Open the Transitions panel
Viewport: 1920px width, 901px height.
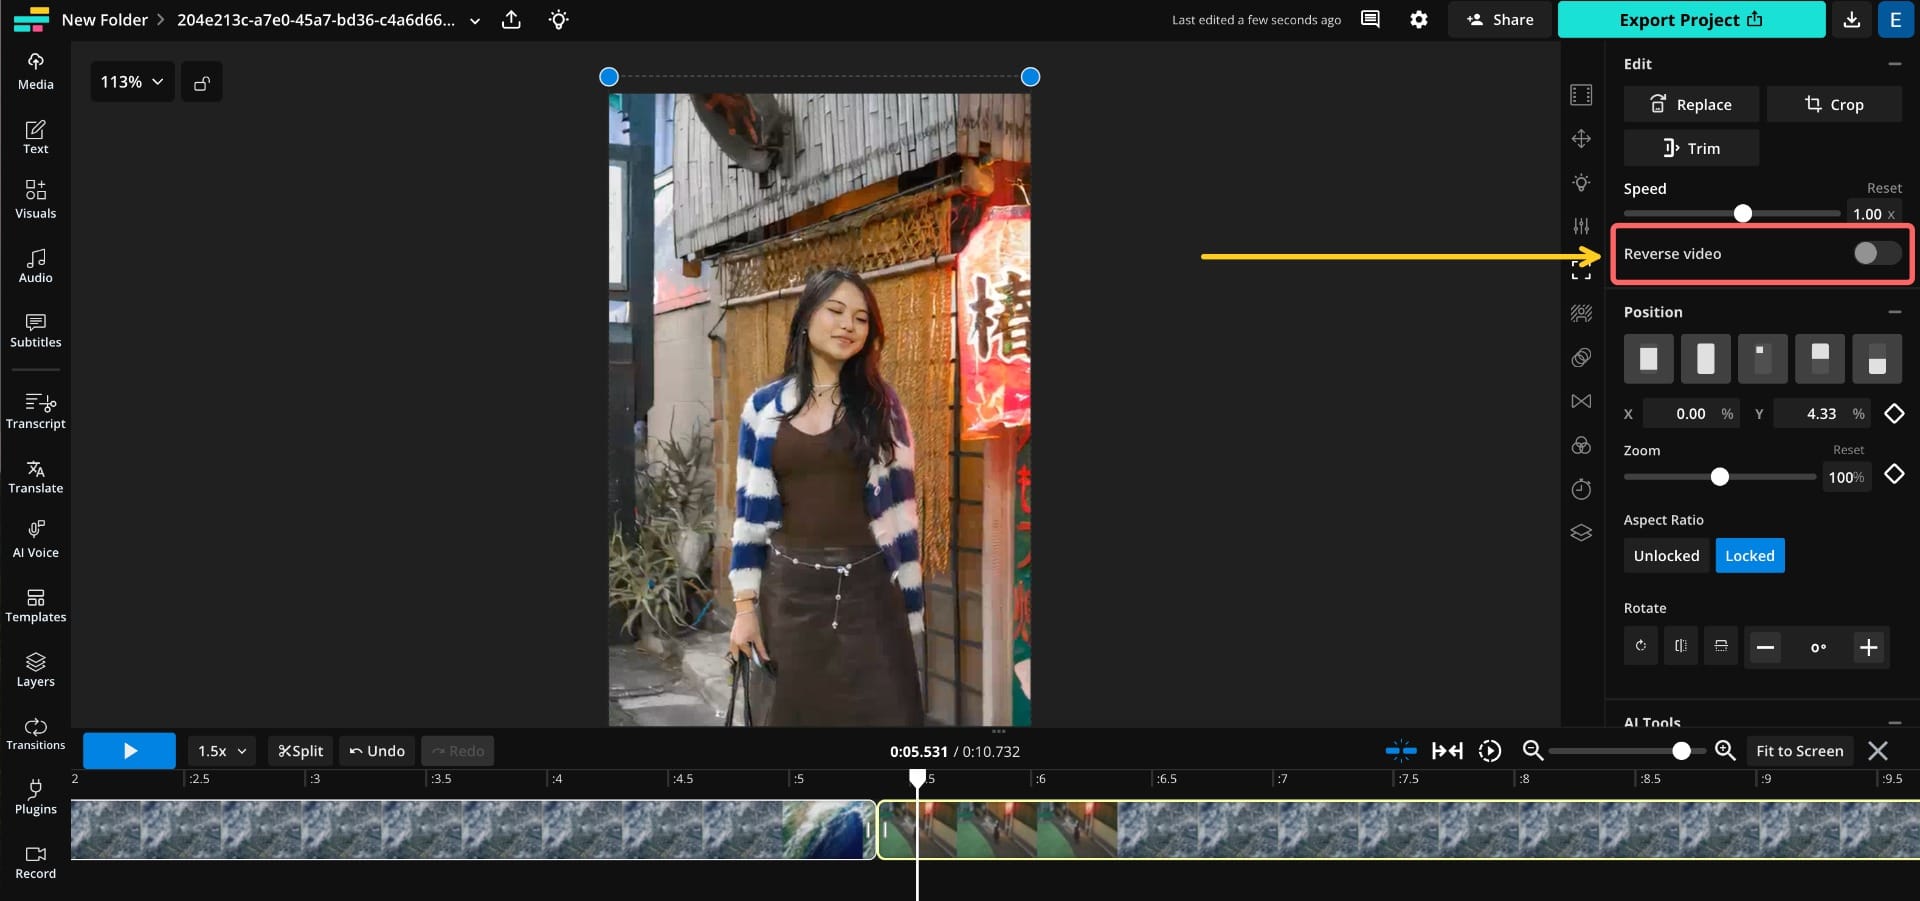click(x=35, y=733)
